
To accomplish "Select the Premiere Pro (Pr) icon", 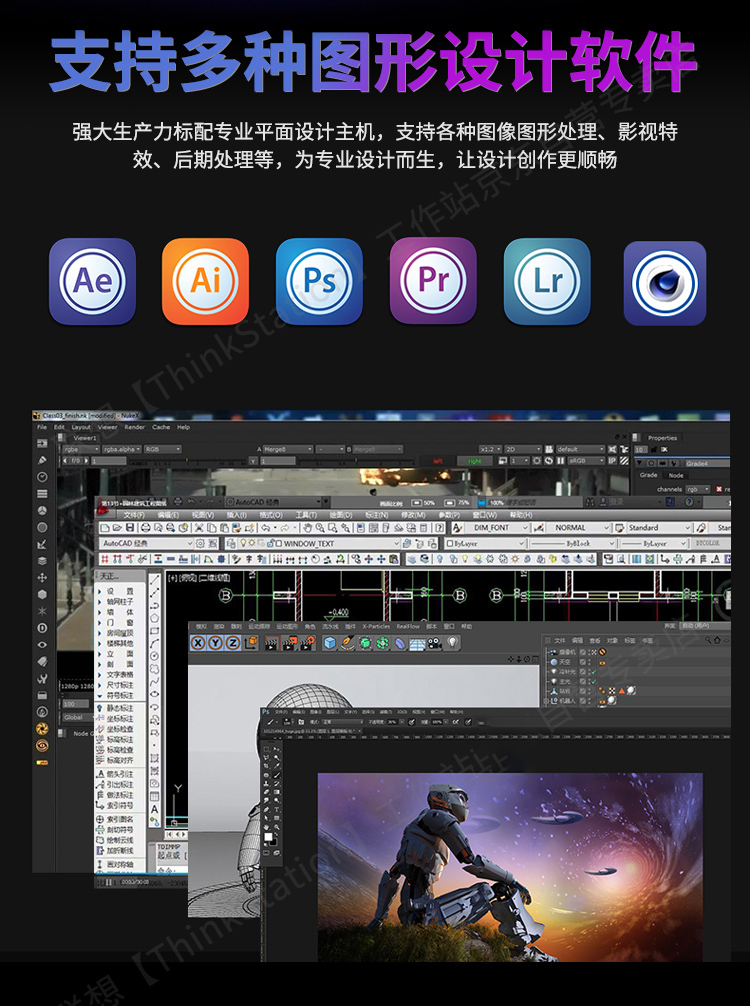I will click(433, 281).
